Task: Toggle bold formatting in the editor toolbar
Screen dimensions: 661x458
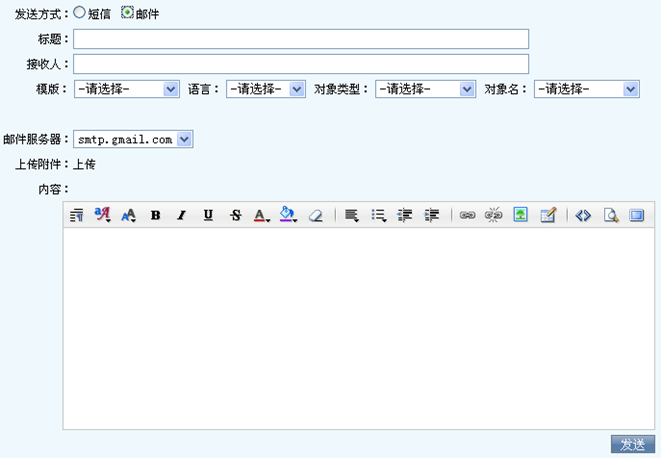Action: click(x=155, y=215)
